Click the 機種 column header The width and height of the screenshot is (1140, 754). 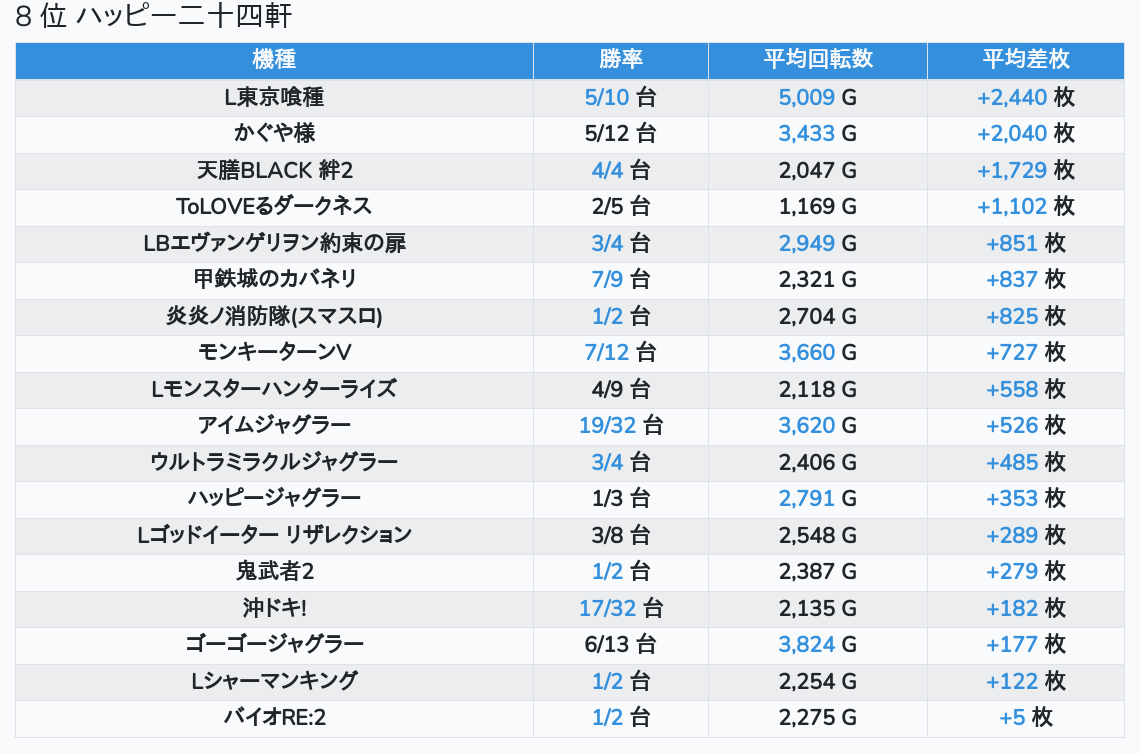[x=274, y=60]
